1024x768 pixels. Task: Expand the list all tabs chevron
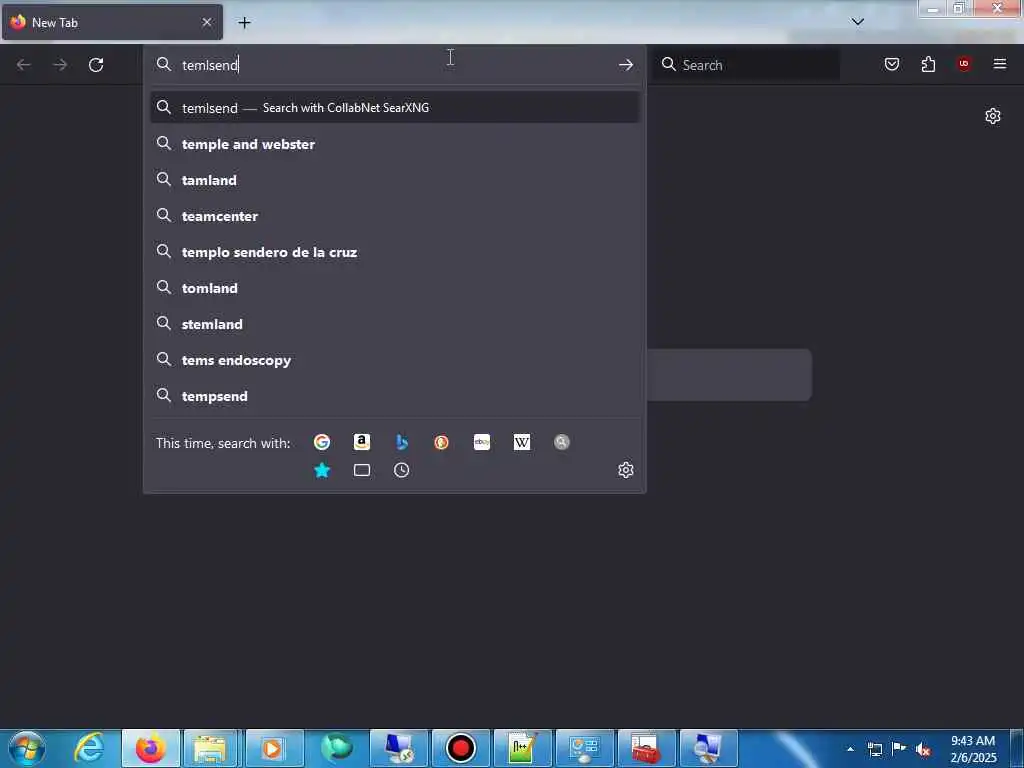tap(857, 22)
